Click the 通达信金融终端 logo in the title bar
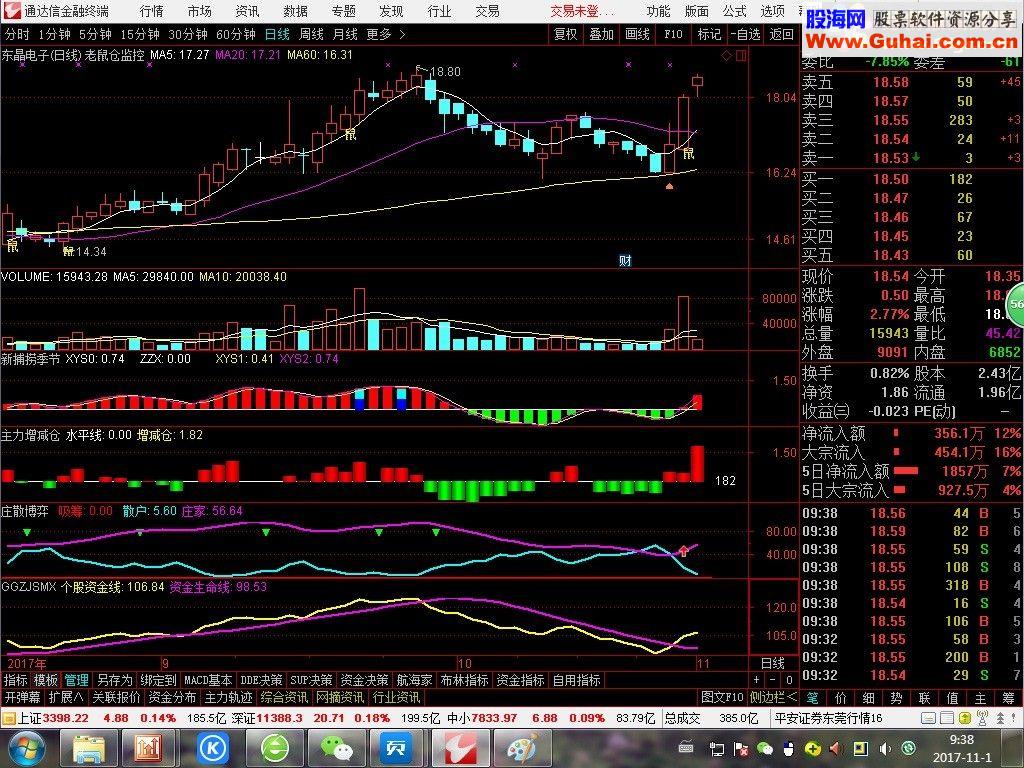The width and height of the screenshot is (1024, 768). pos(12,10)
